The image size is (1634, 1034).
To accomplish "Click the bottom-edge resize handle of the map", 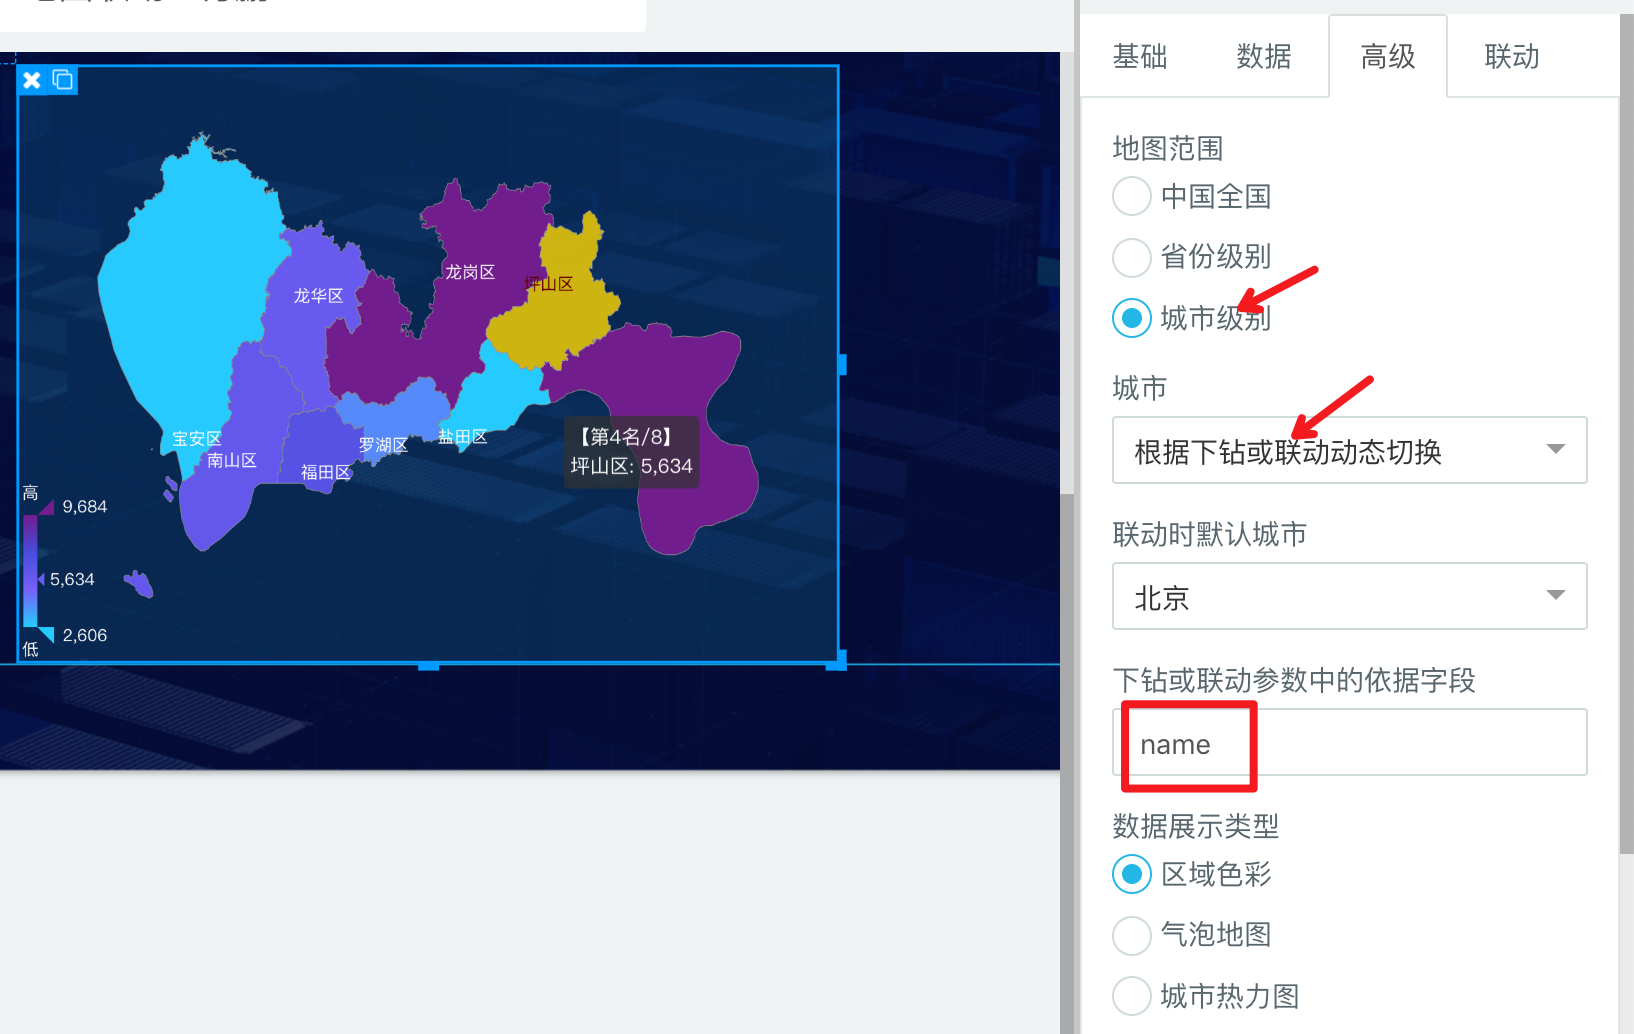I will pyautogui.click(x=428, y=665).
